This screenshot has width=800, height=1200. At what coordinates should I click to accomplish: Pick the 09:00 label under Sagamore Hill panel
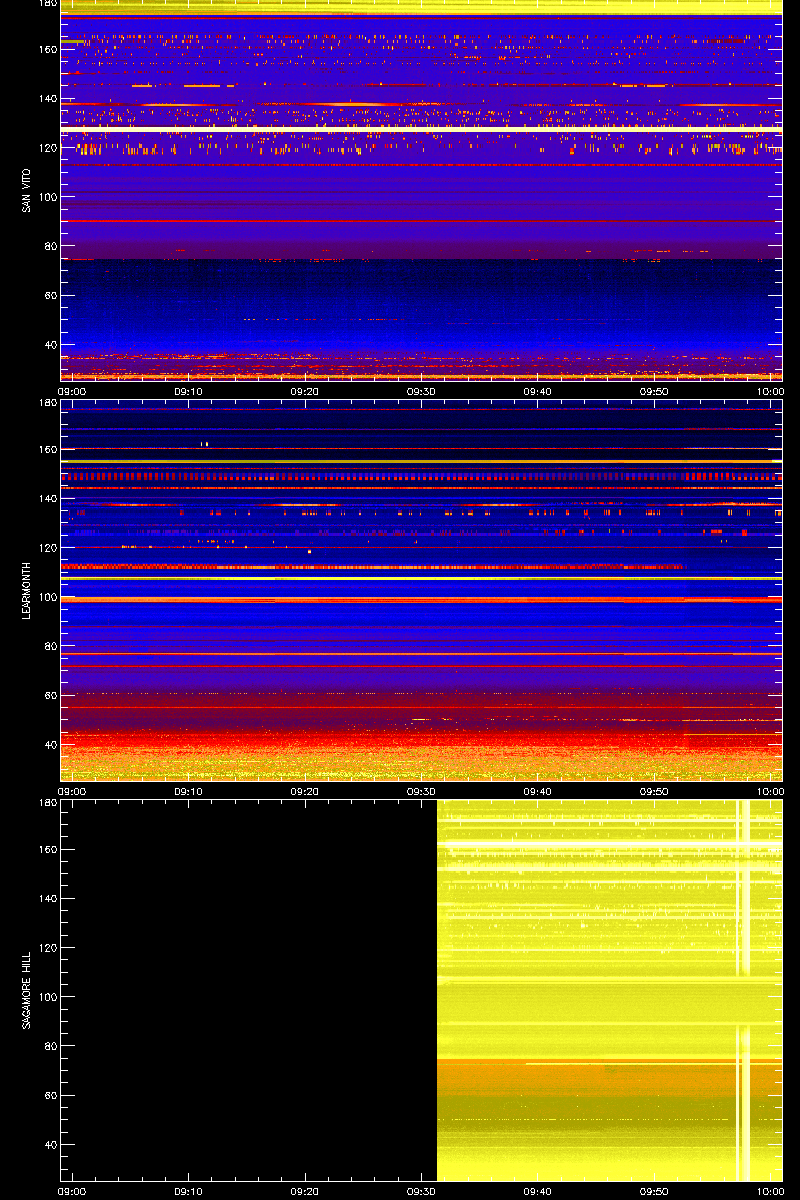coord(72,1192)
